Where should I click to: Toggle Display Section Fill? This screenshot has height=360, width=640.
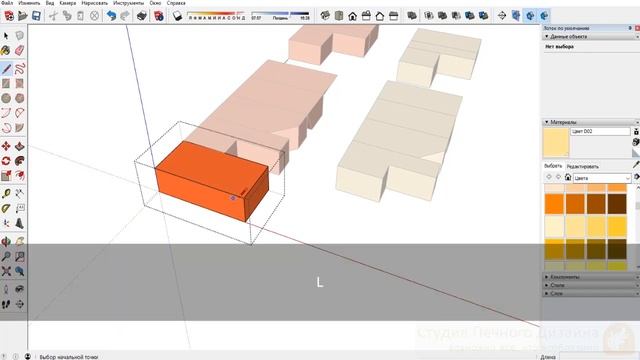coord(544,16)
